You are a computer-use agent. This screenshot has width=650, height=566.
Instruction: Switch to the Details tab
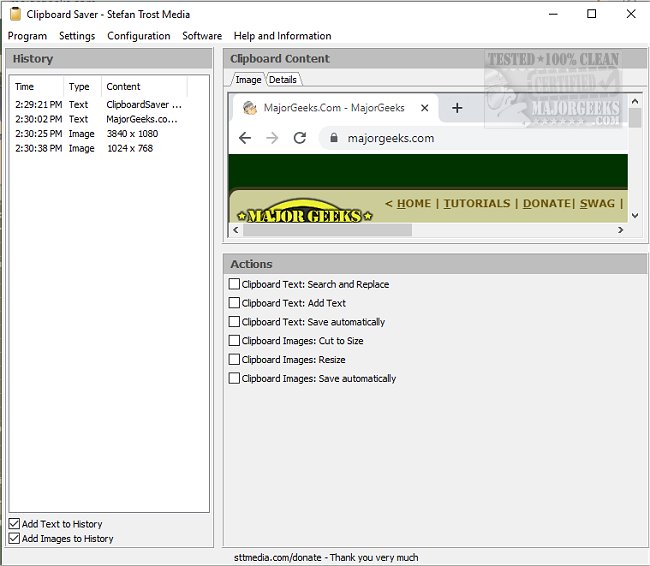point(282,80)
